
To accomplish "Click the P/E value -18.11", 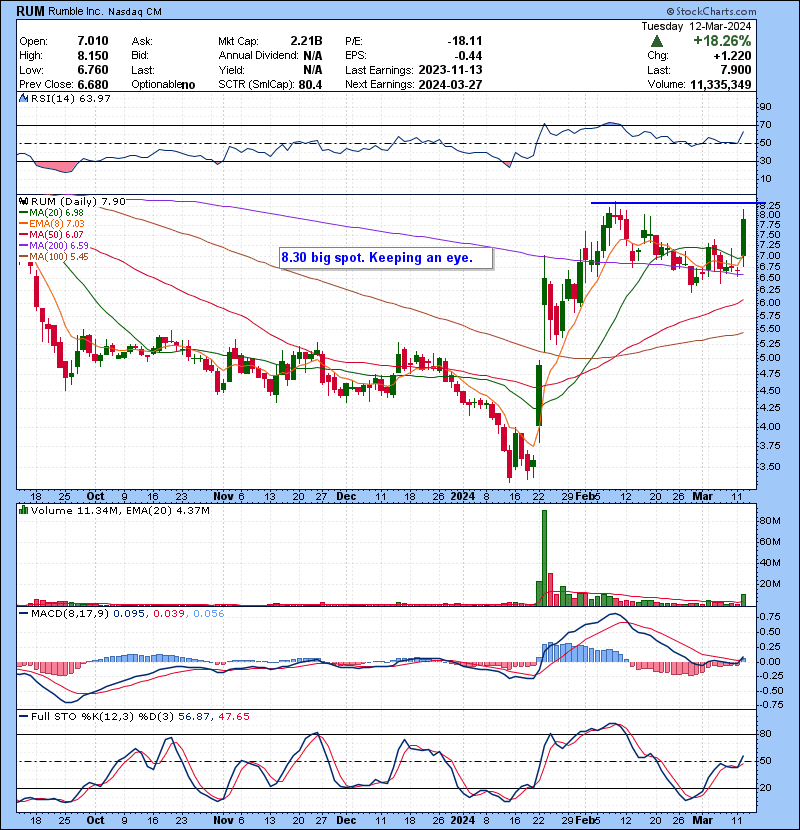I will (465, 41).
